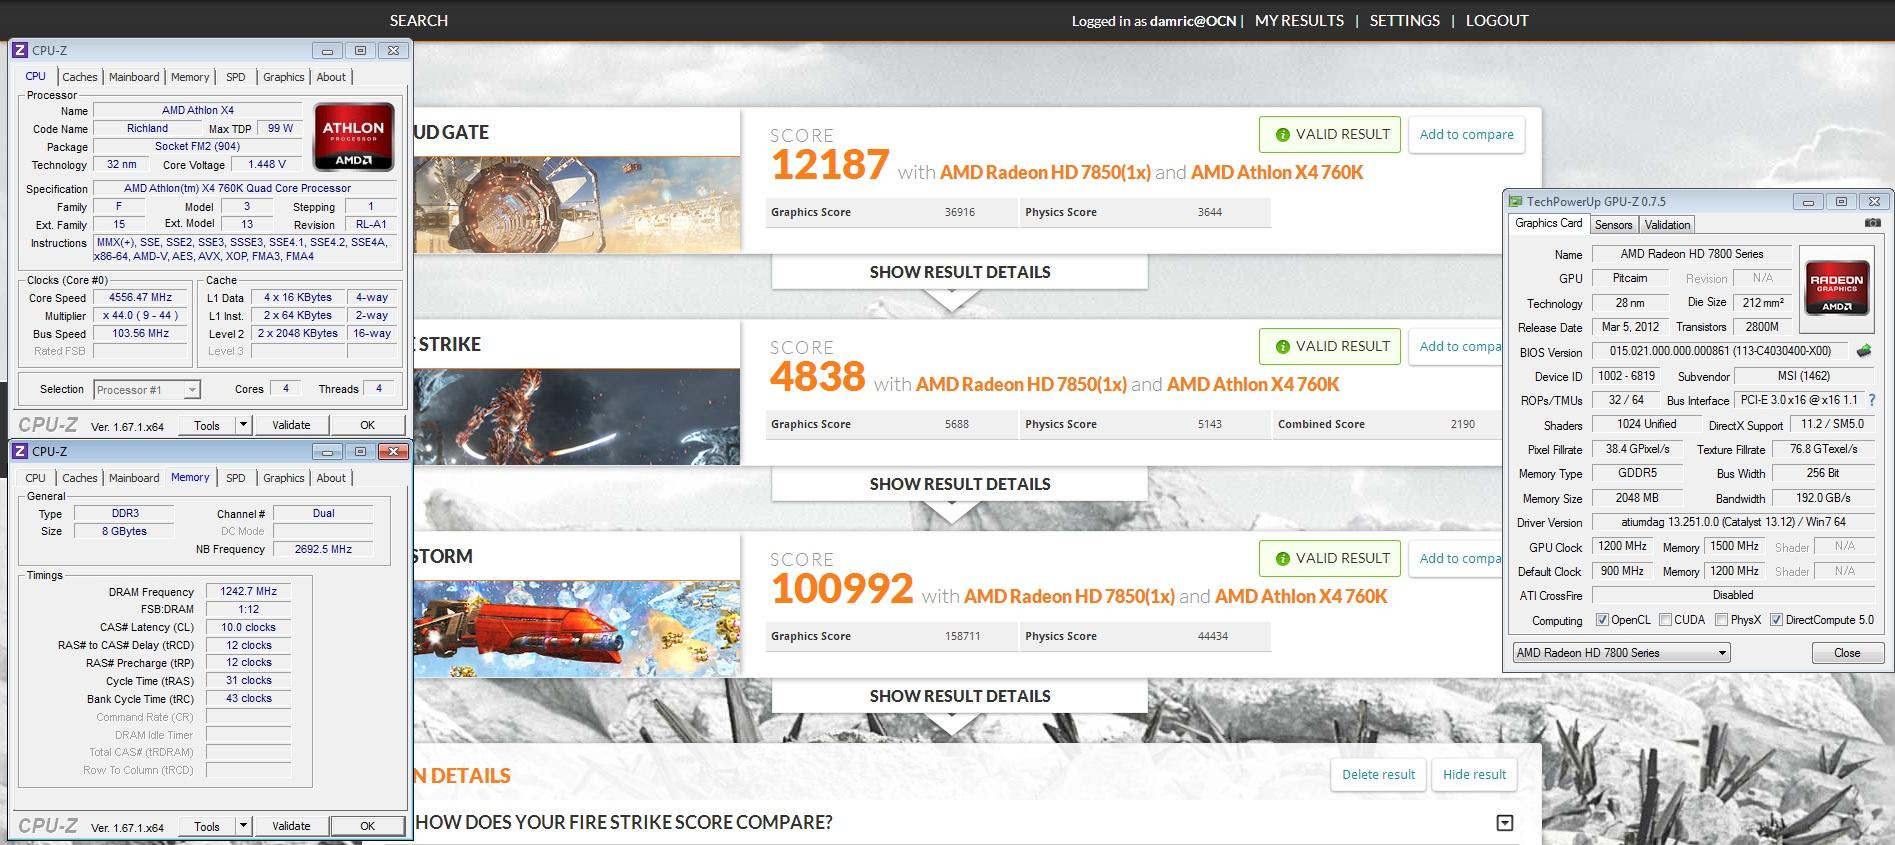Maximize the top CPU-Z window

point(360,50)
